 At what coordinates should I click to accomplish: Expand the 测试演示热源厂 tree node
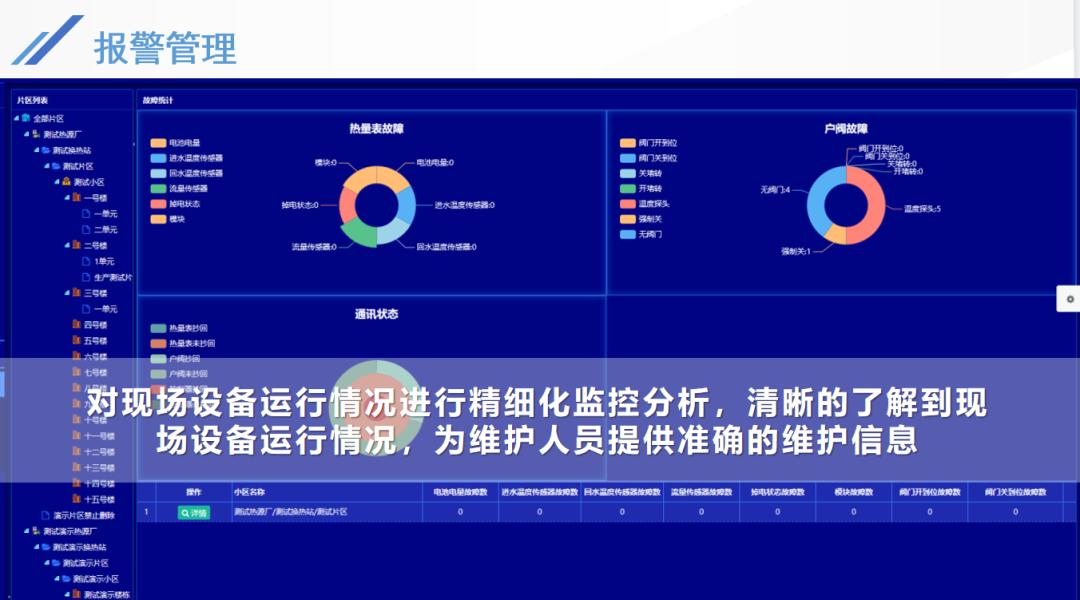[26, 530]
